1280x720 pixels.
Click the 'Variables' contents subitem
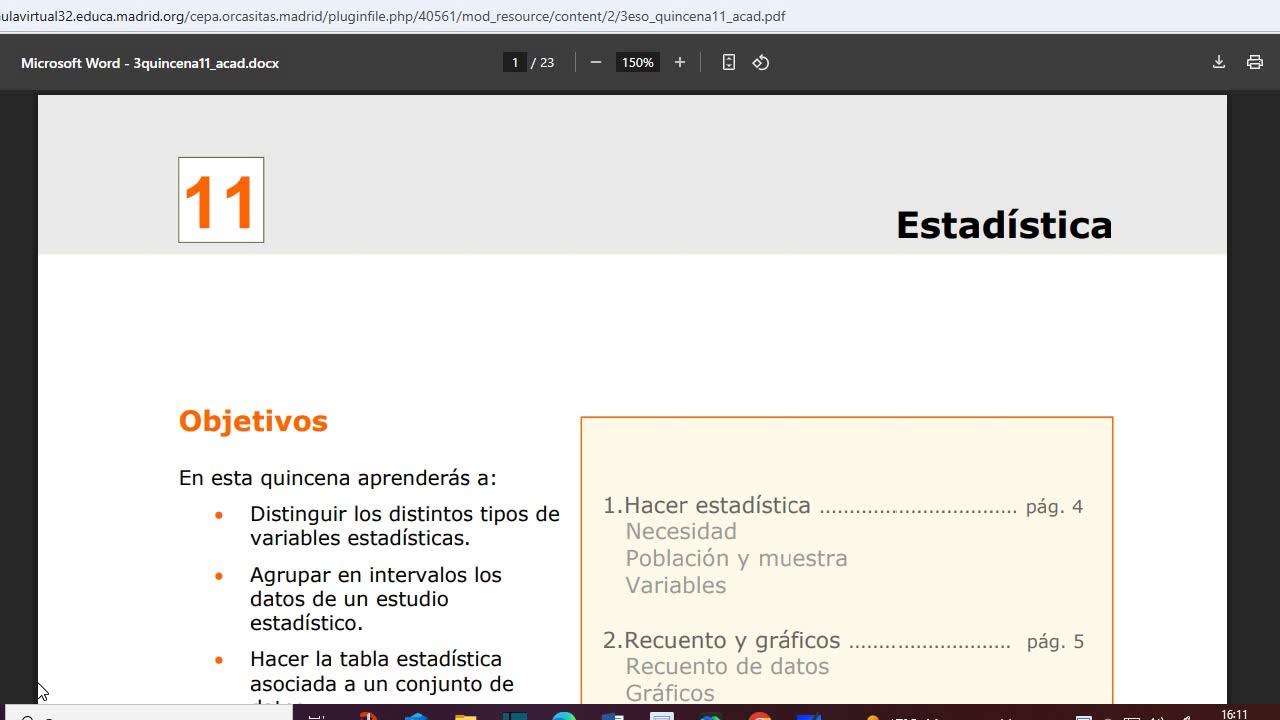[676, 585]
